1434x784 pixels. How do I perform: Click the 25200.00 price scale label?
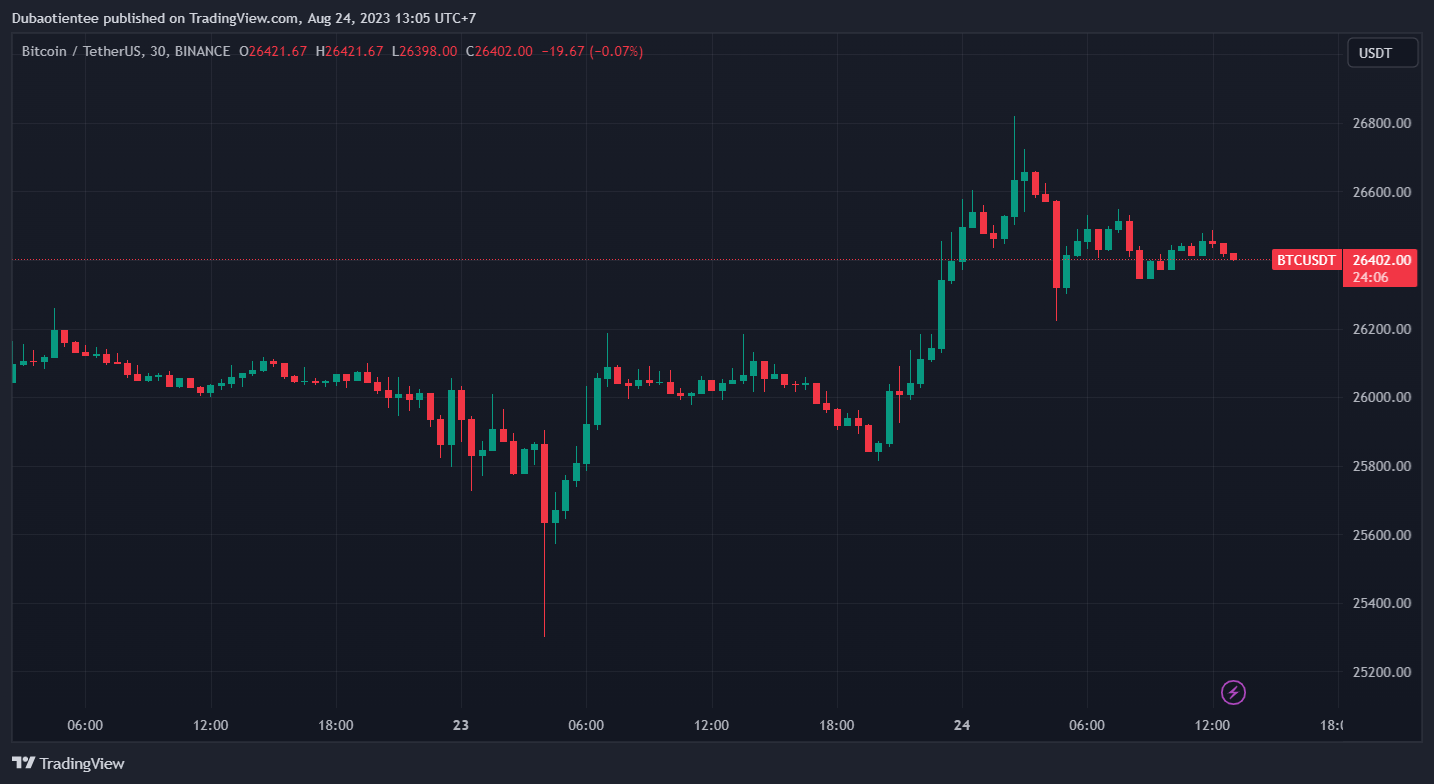click(1381, 672)
